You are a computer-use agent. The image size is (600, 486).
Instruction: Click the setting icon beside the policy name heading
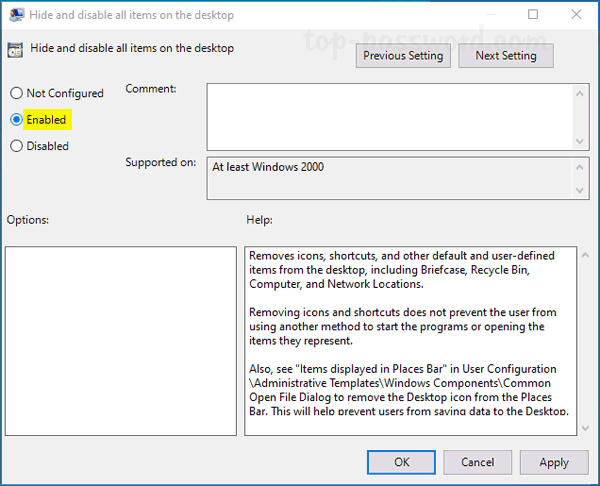(15, 50)
